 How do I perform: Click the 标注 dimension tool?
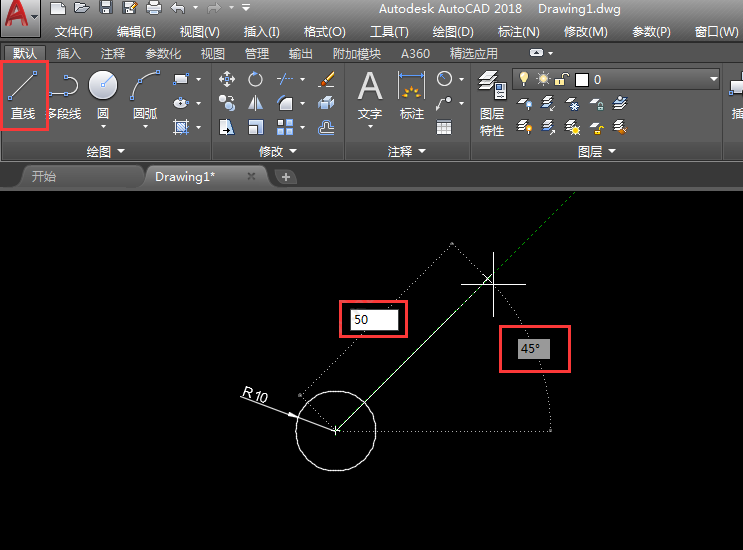pyautogui.click(x=411, y=96)
